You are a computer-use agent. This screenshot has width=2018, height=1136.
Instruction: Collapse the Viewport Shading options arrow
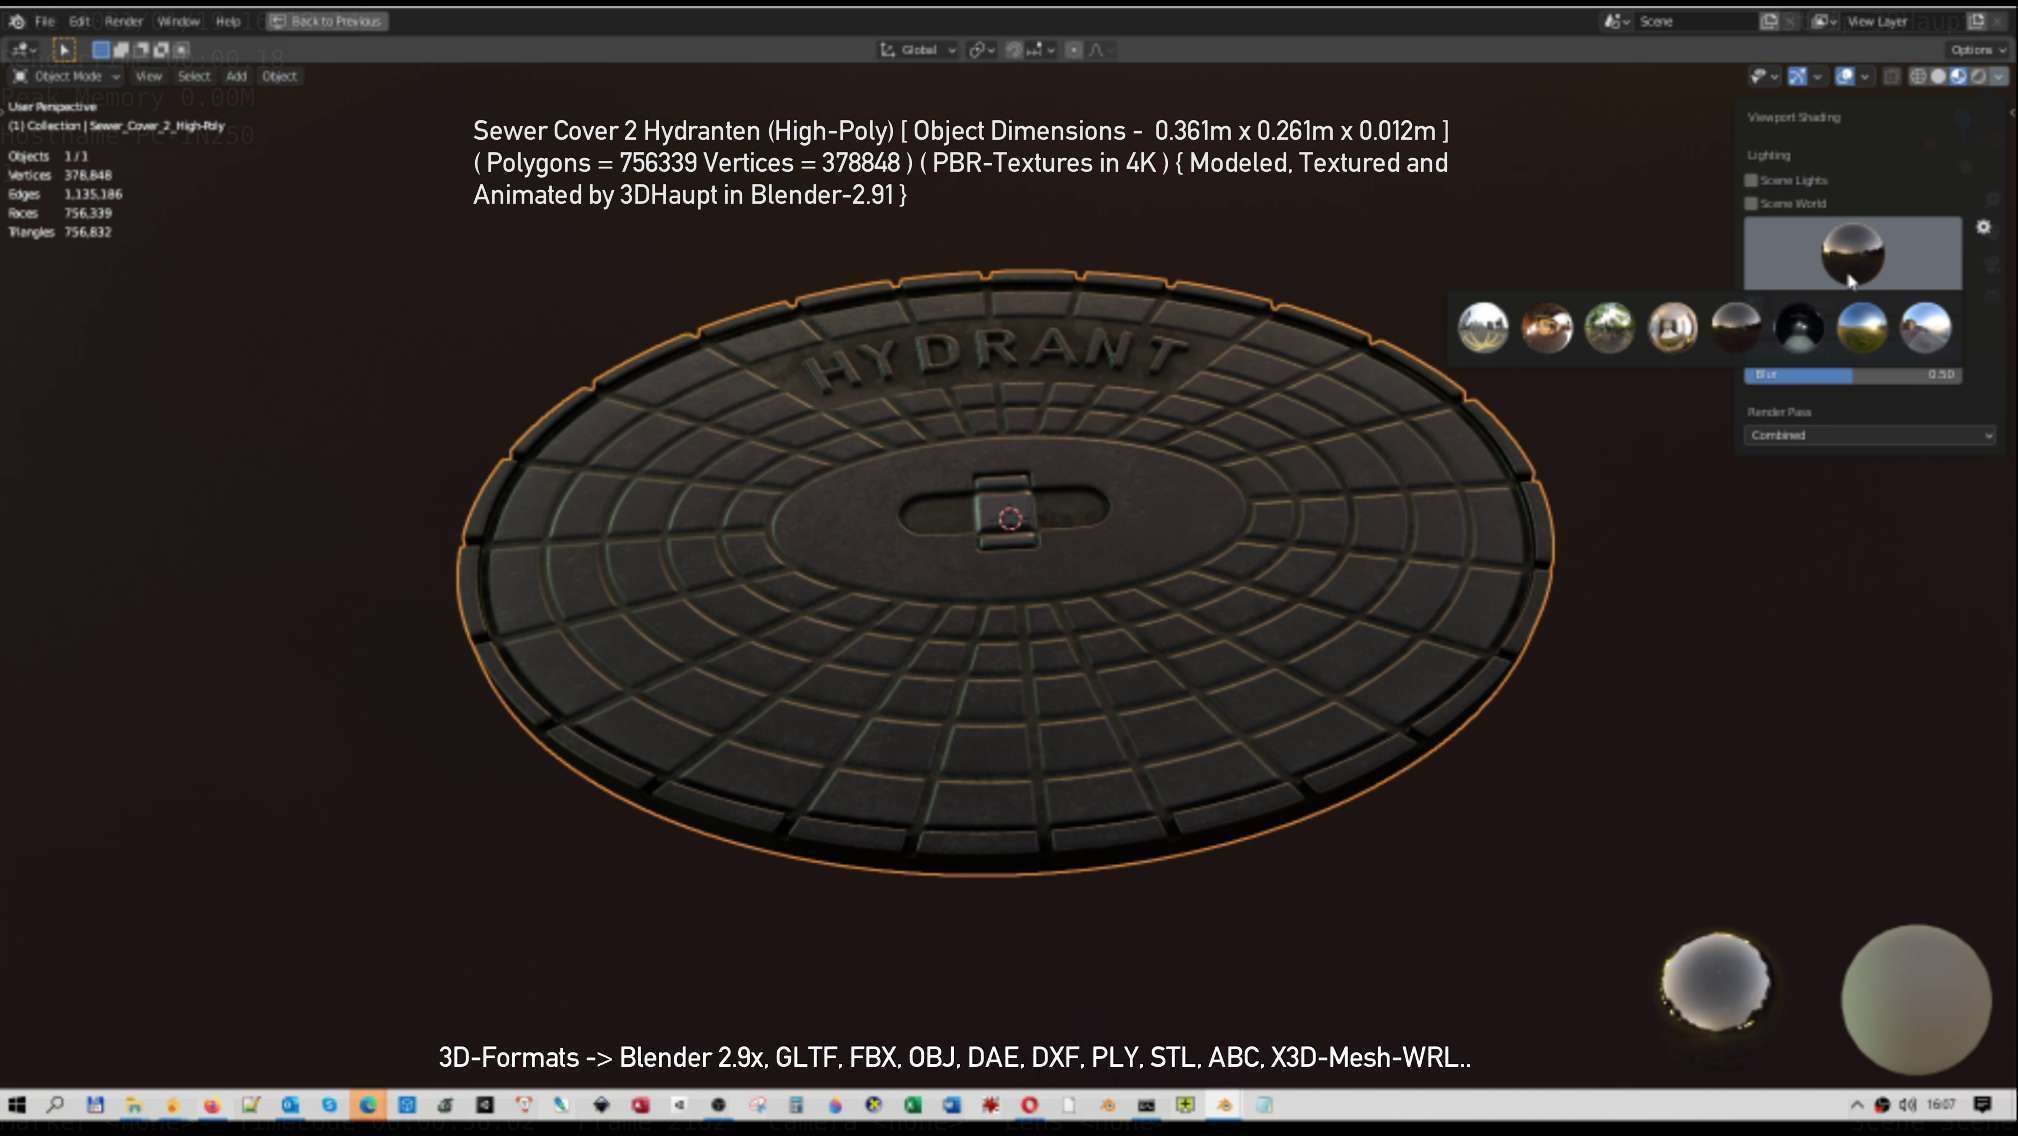[x=1999, y=76]
